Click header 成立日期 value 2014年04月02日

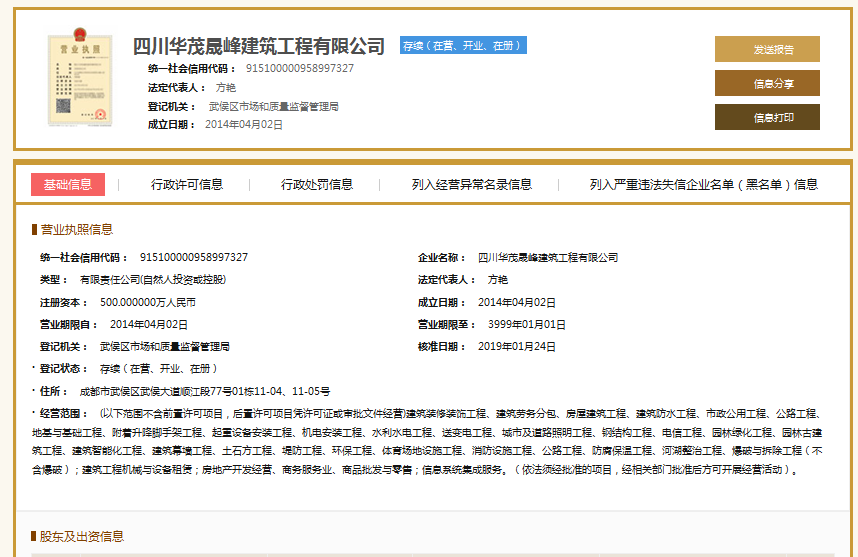coord(244,125)
